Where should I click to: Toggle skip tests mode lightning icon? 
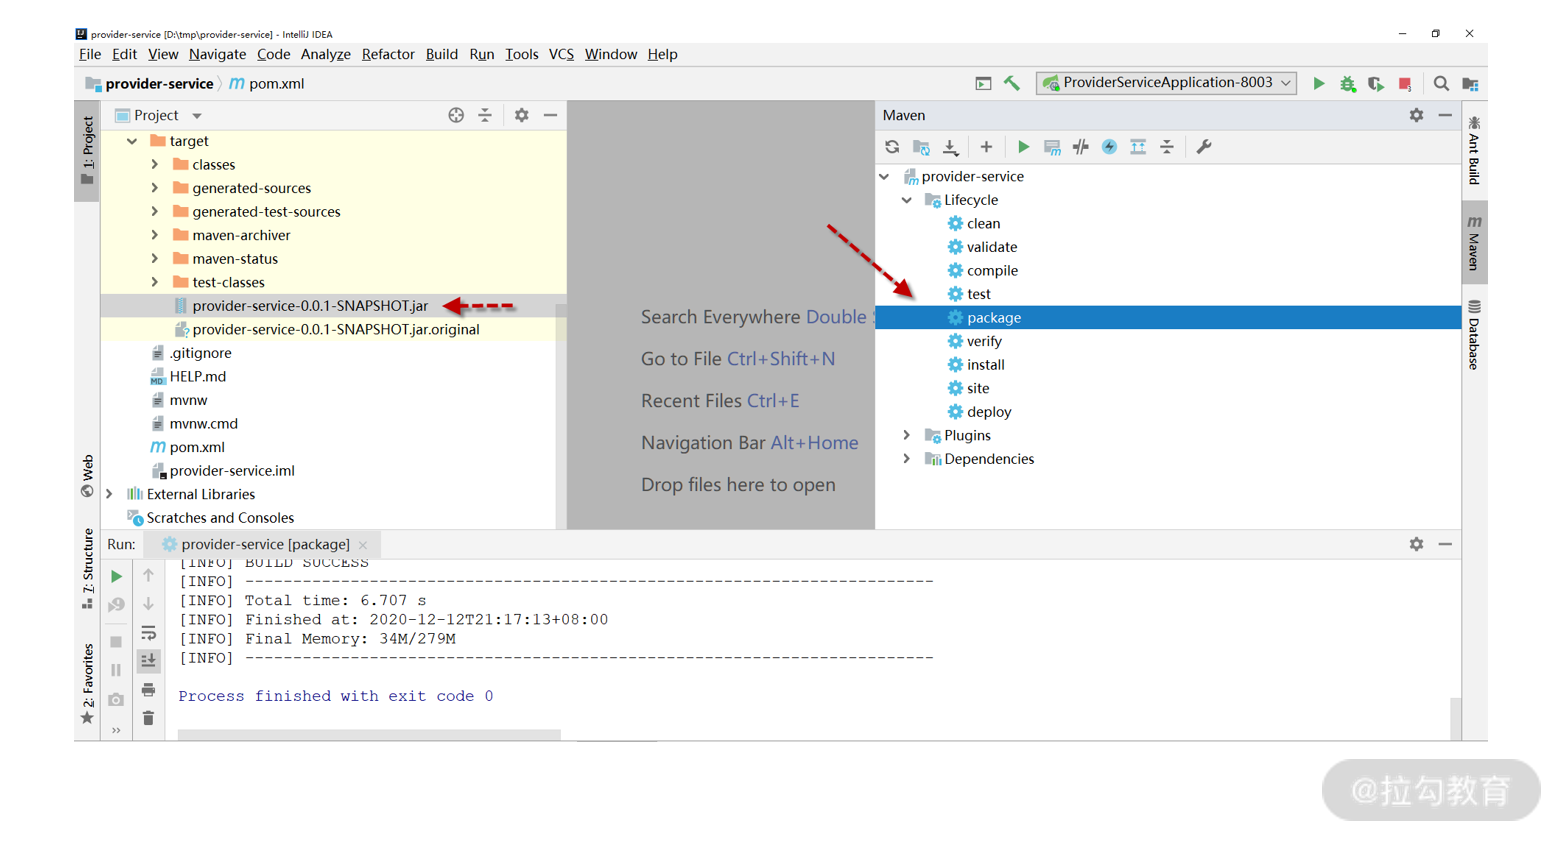(x=1109, y=147)
